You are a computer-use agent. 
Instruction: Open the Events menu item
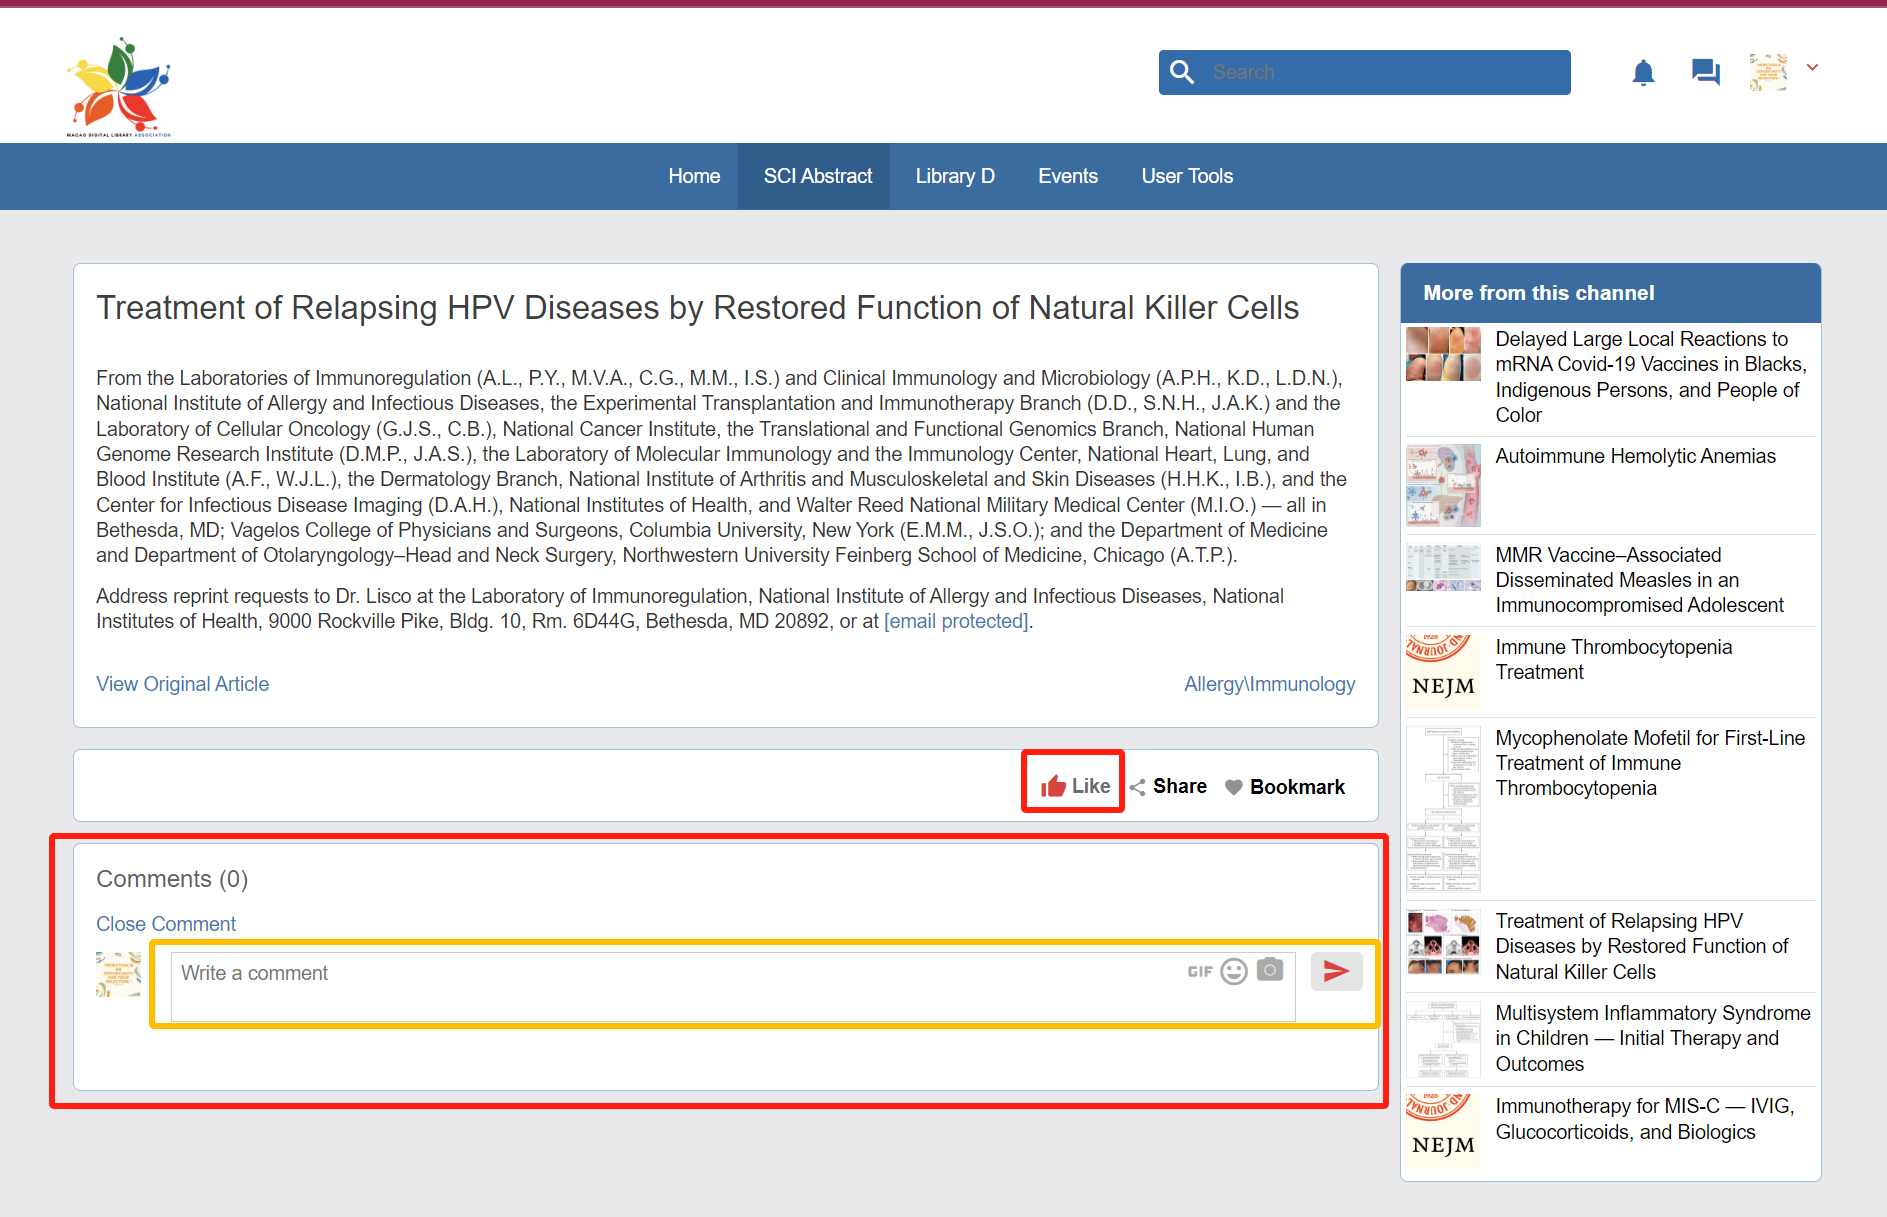click(1067, 176)
